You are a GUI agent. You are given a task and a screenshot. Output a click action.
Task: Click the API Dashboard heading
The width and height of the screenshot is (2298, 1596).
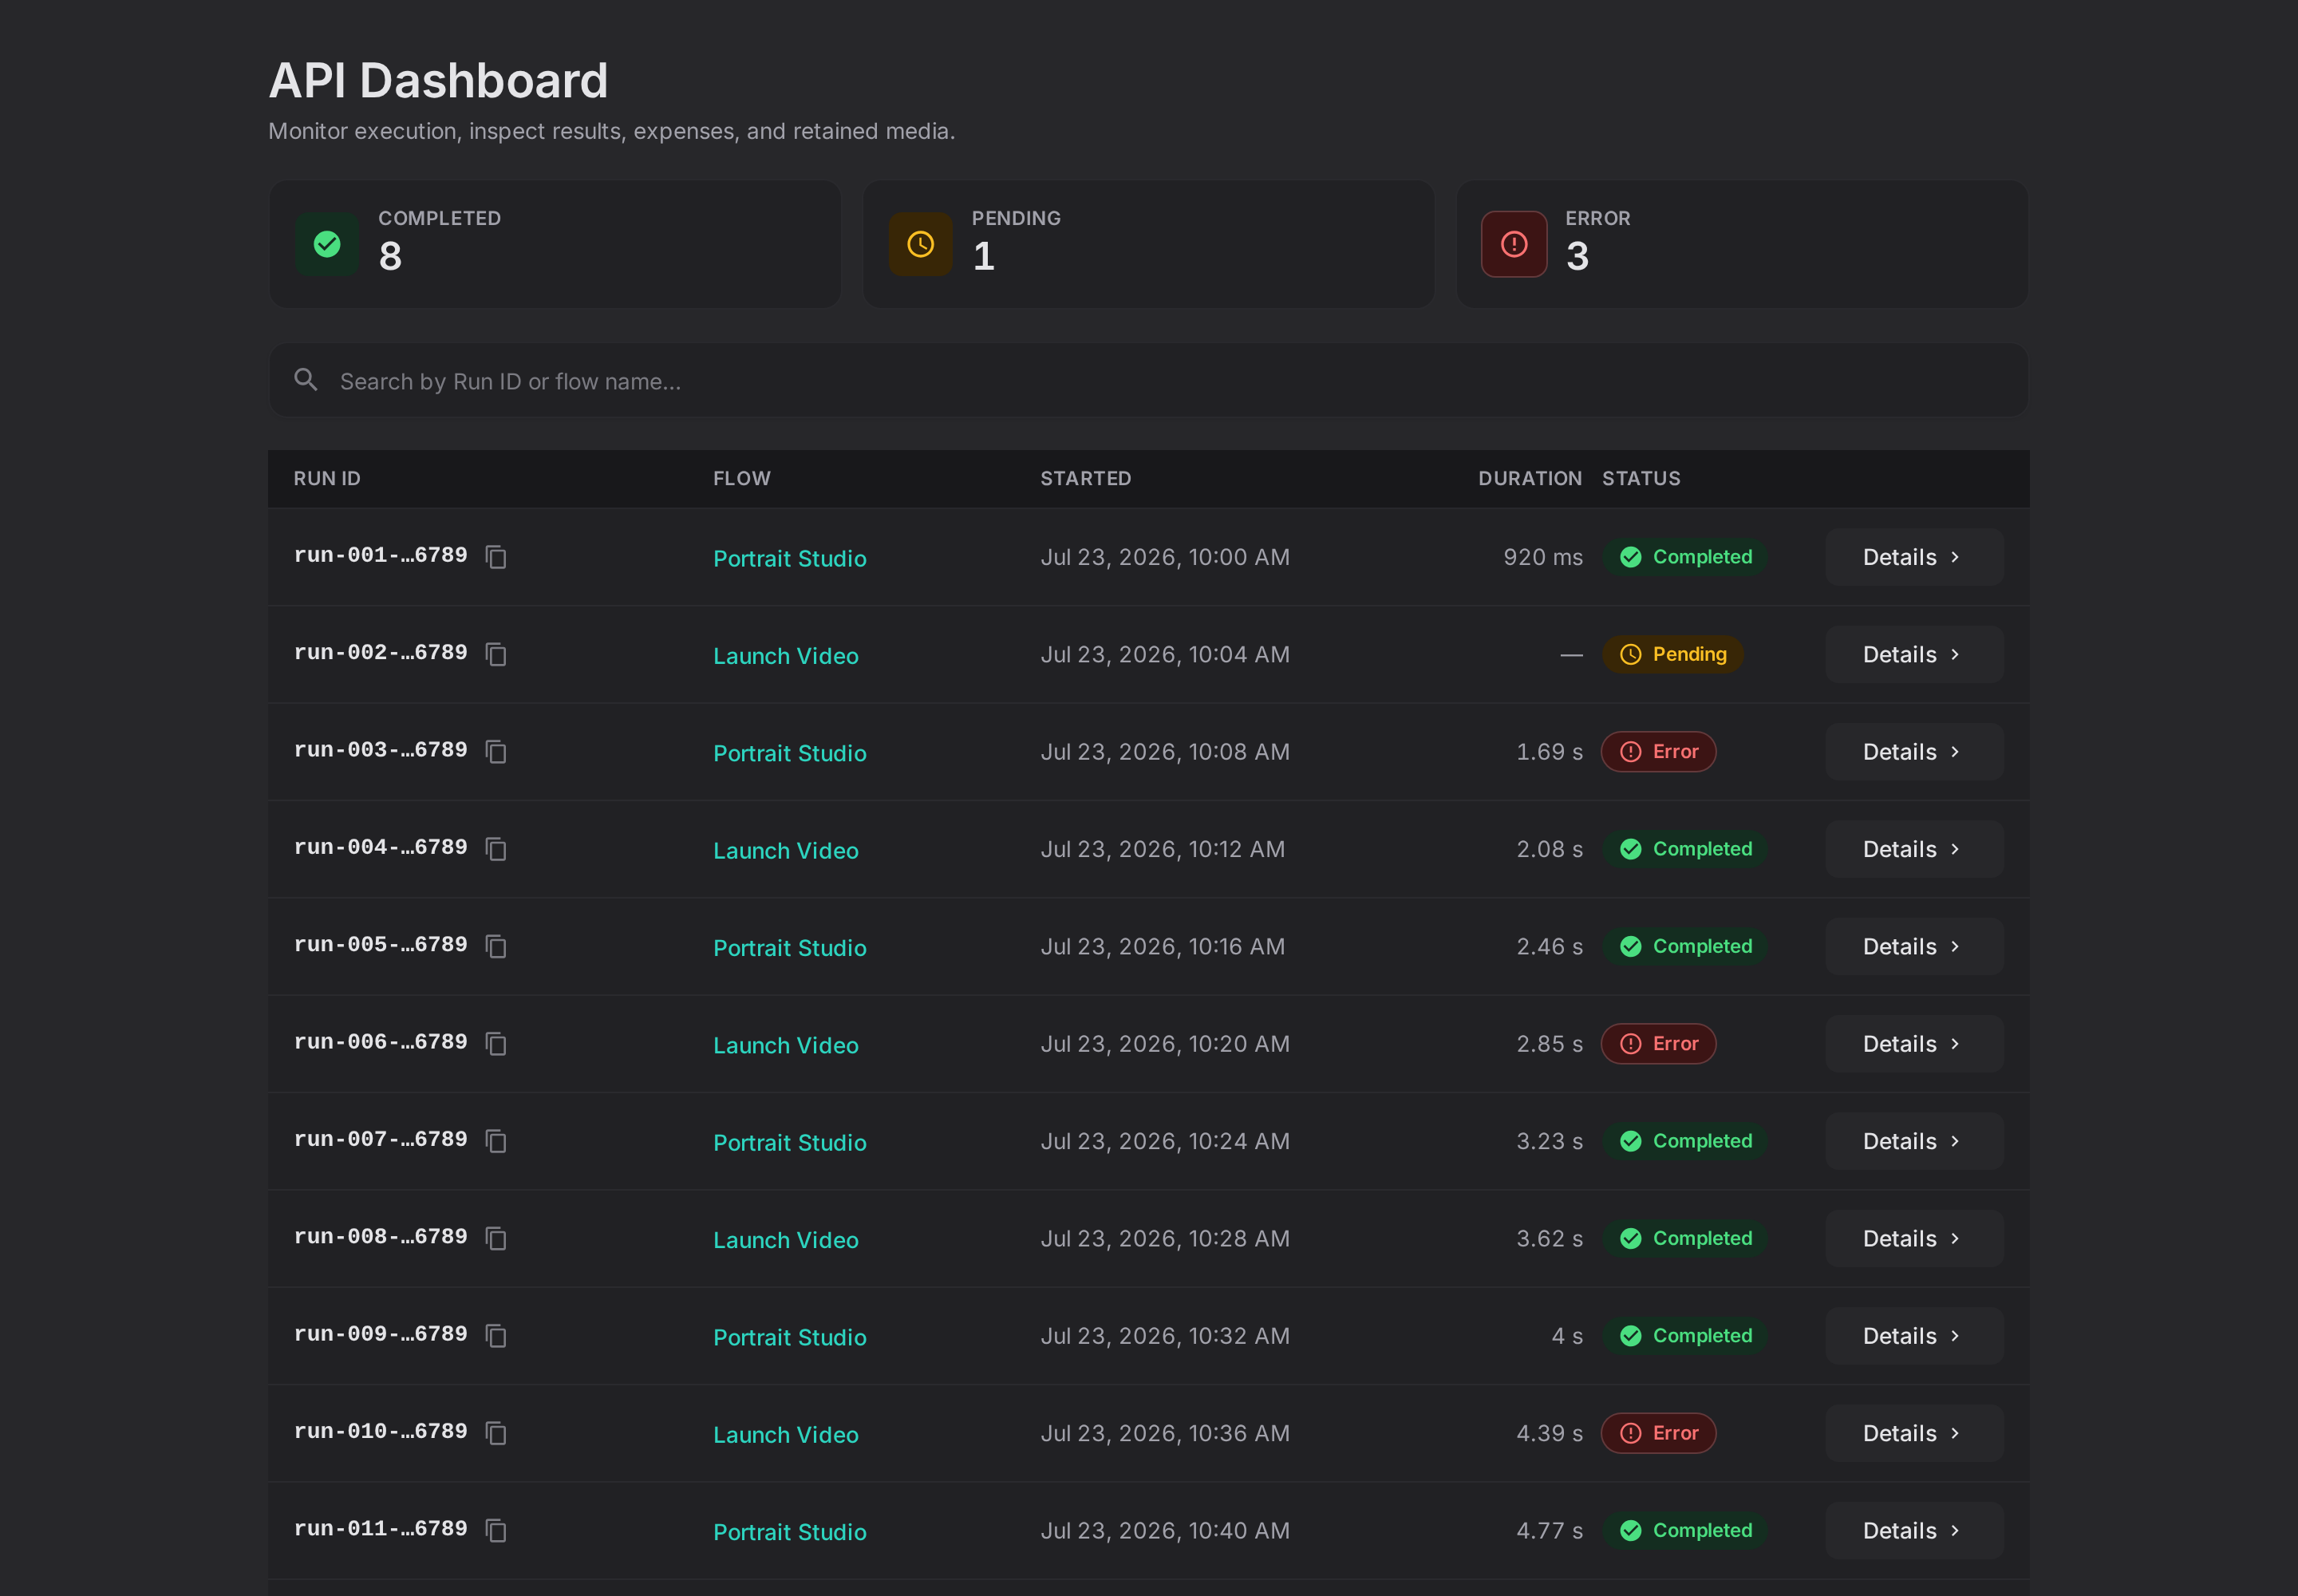click(x=438, y=80)
